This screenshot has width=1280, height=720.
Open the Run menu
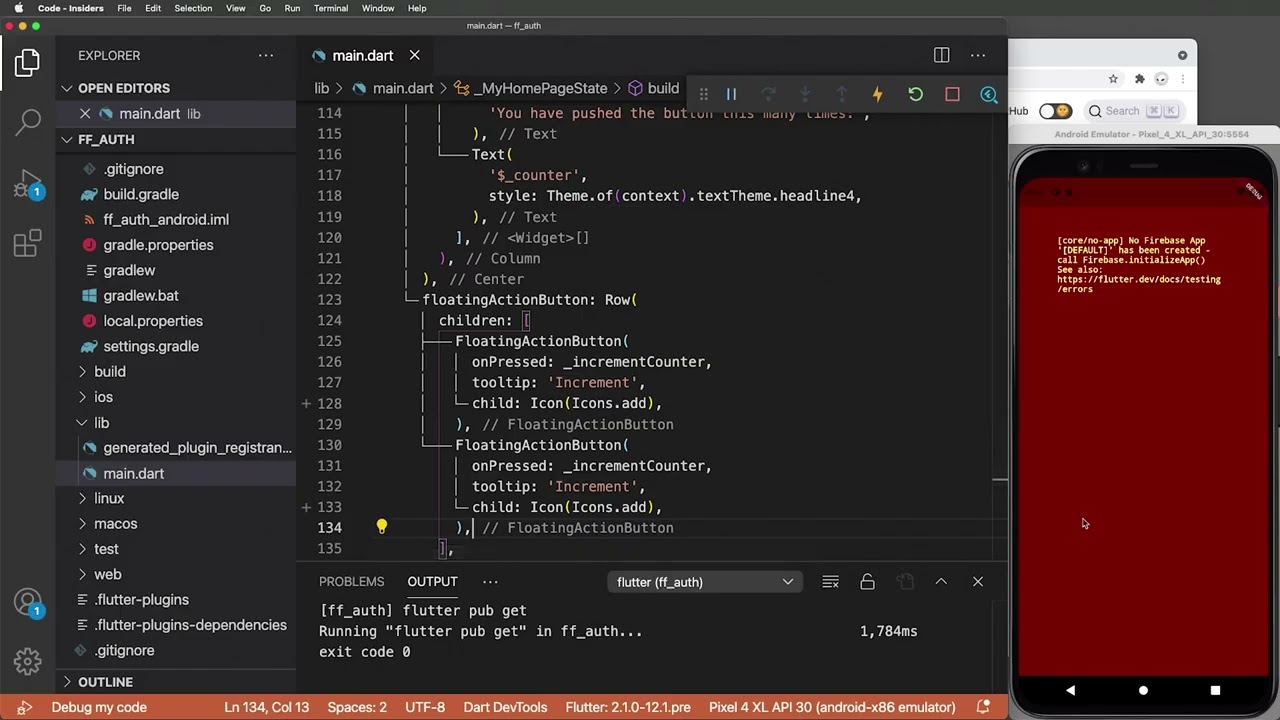[292, 8]
